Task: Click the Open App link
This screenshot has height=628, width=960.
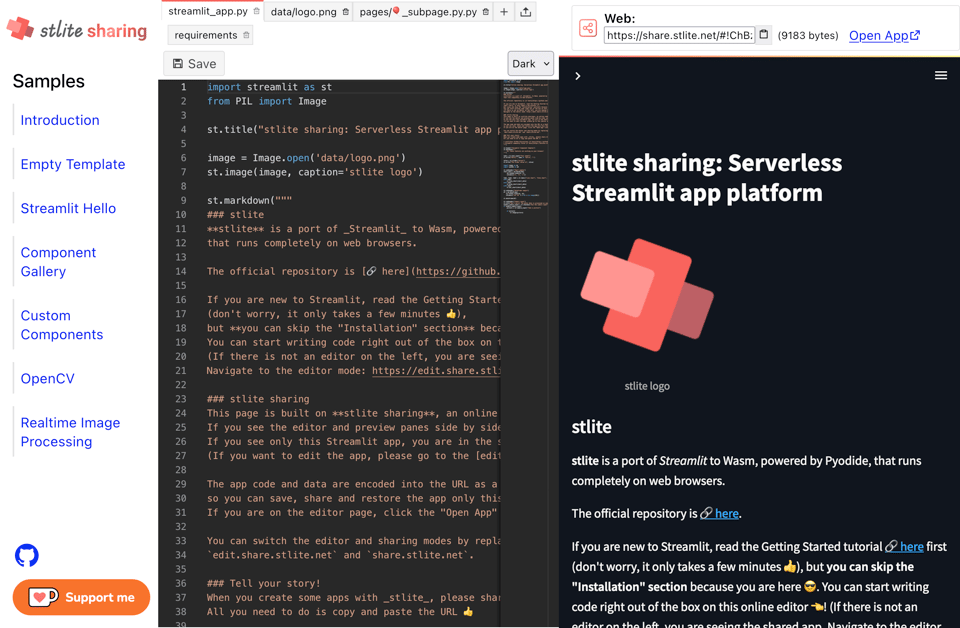Action: pos(884,36)
